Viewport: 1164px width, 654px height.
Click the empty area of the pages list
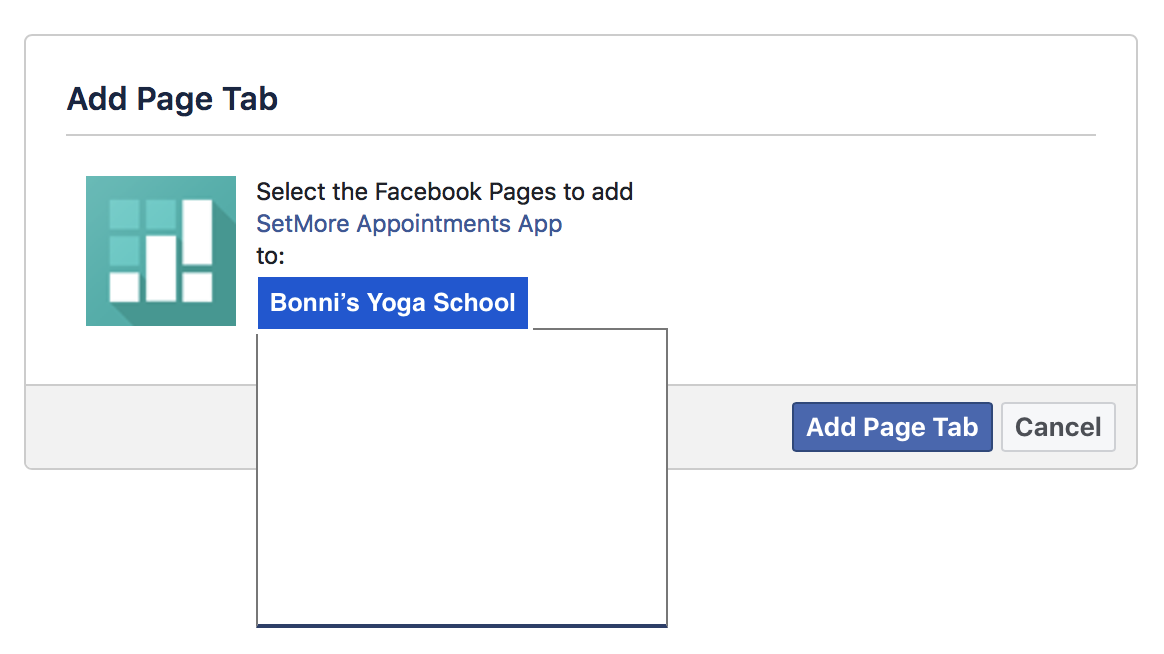pyautogui.click(x=462, y=475)
